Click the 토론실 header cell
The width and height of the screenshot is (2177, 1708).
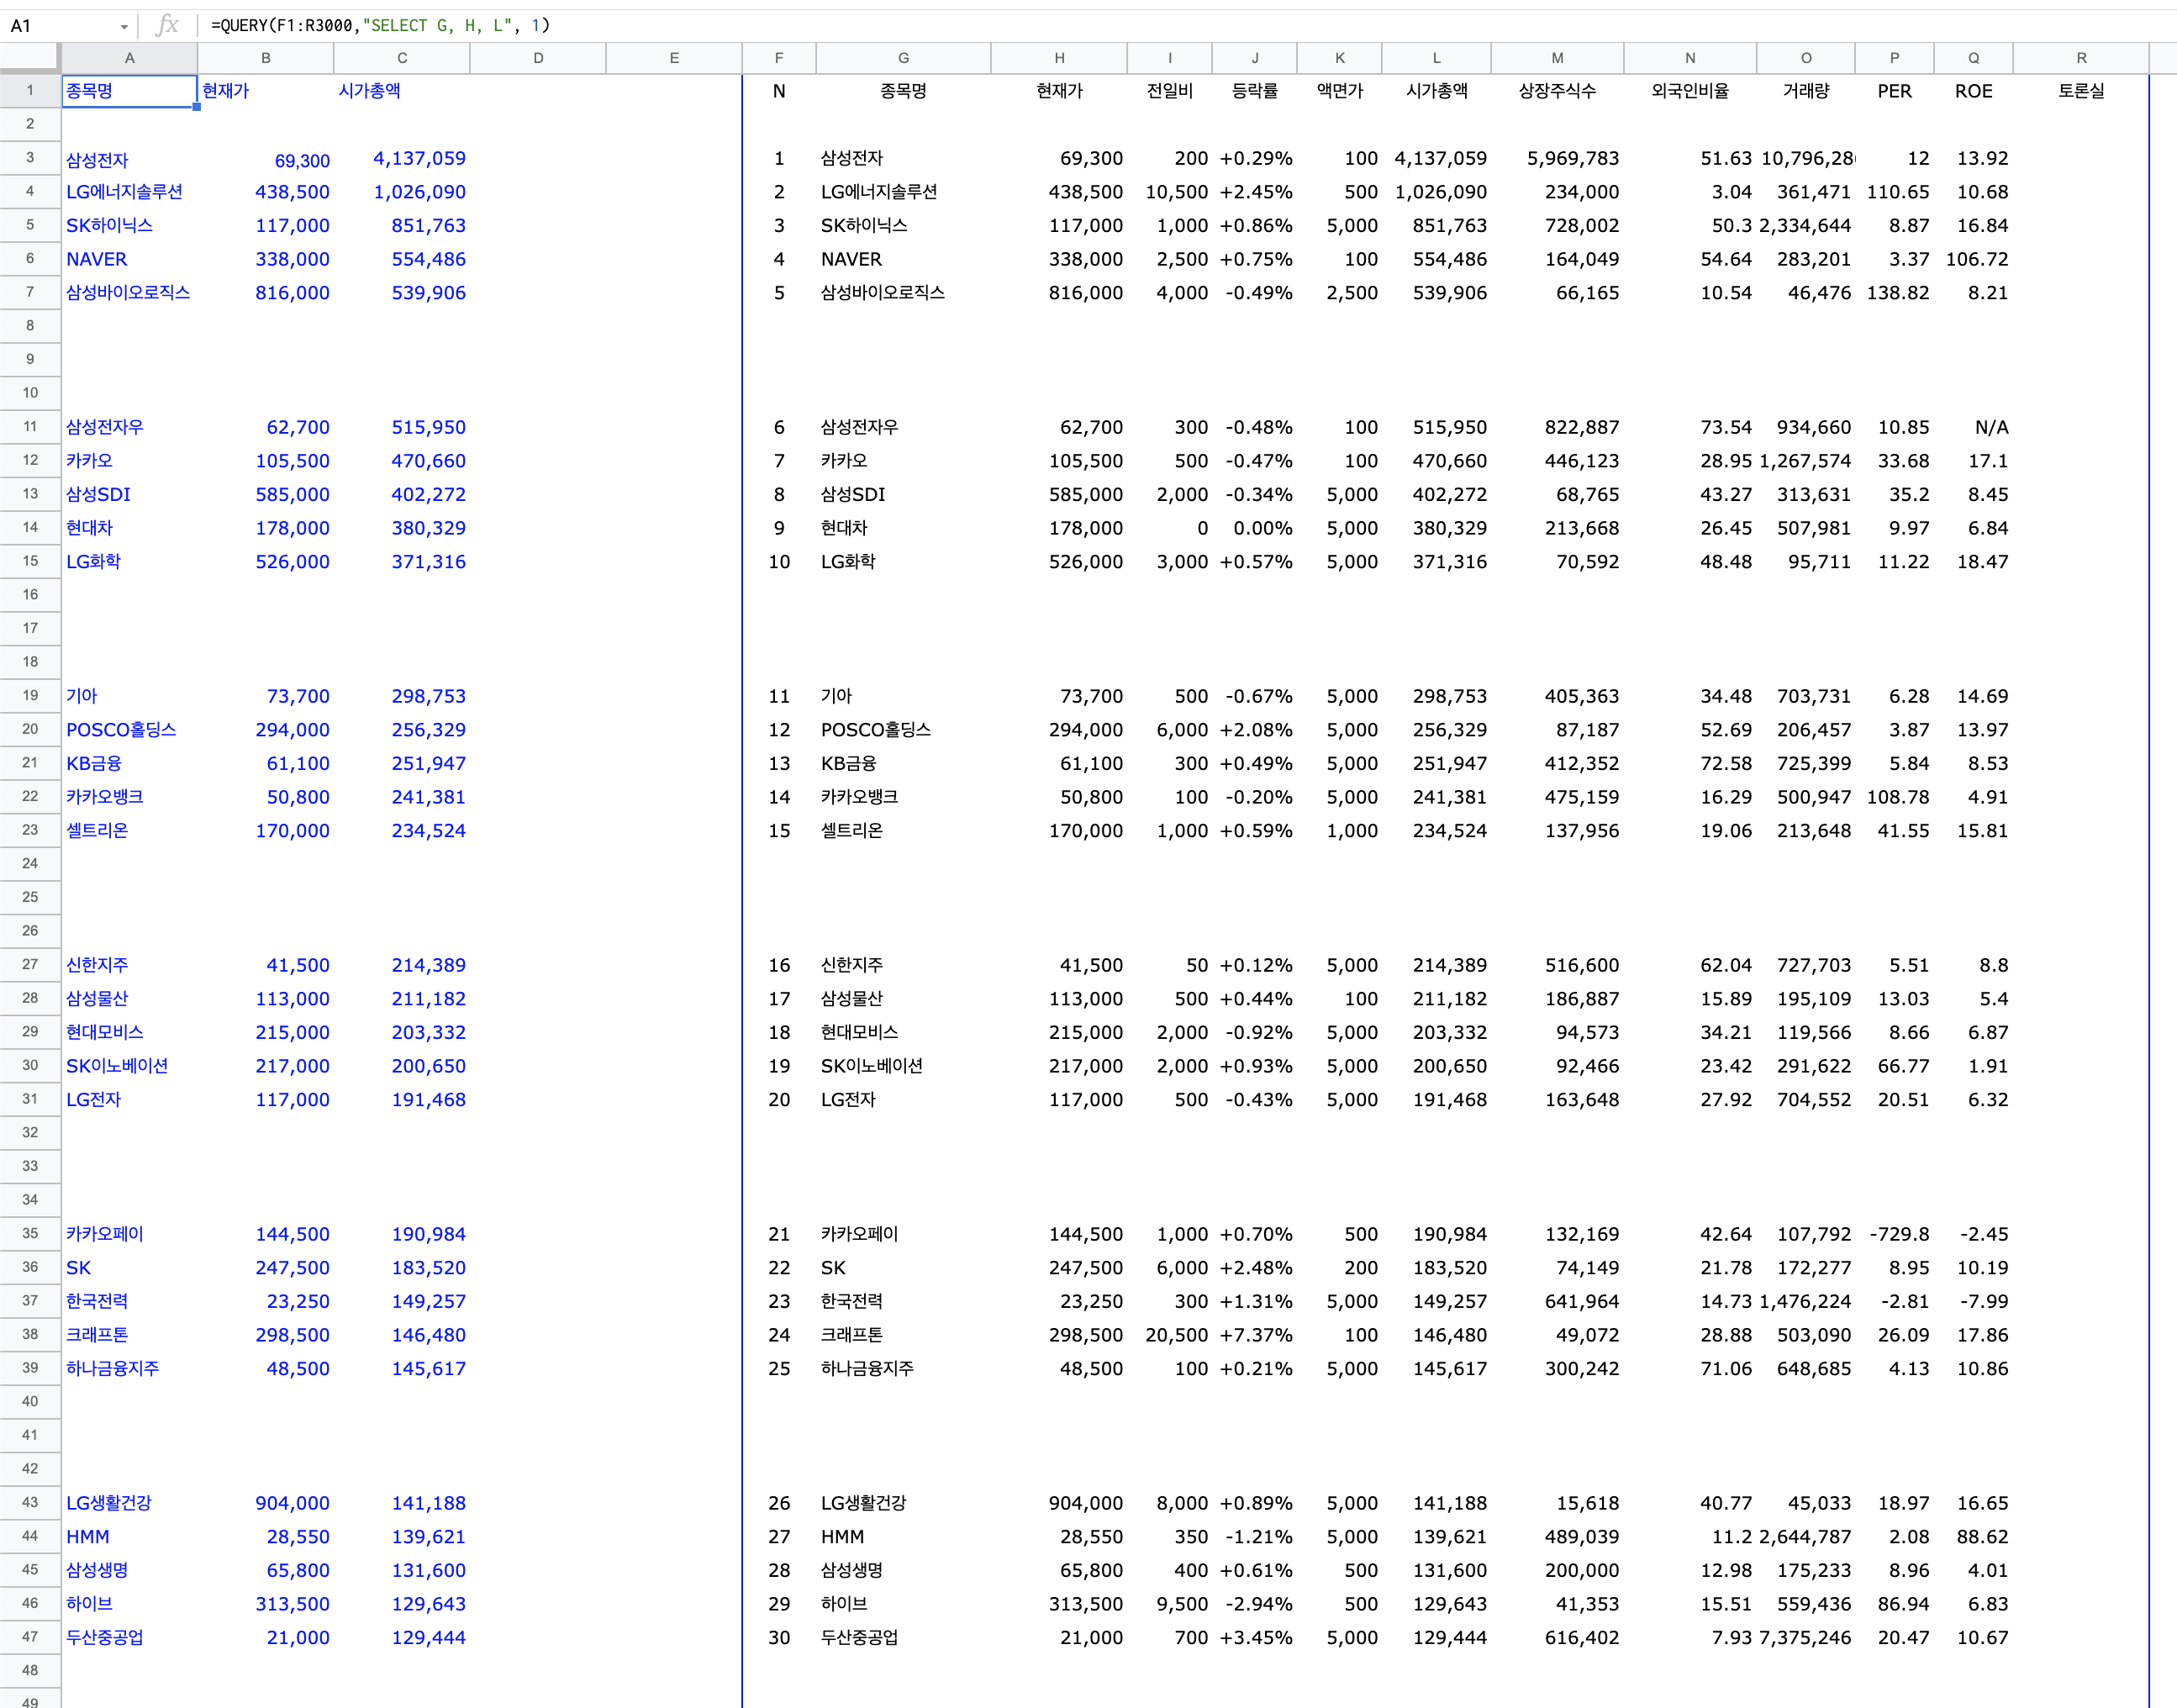click(x=2080, y=91)
